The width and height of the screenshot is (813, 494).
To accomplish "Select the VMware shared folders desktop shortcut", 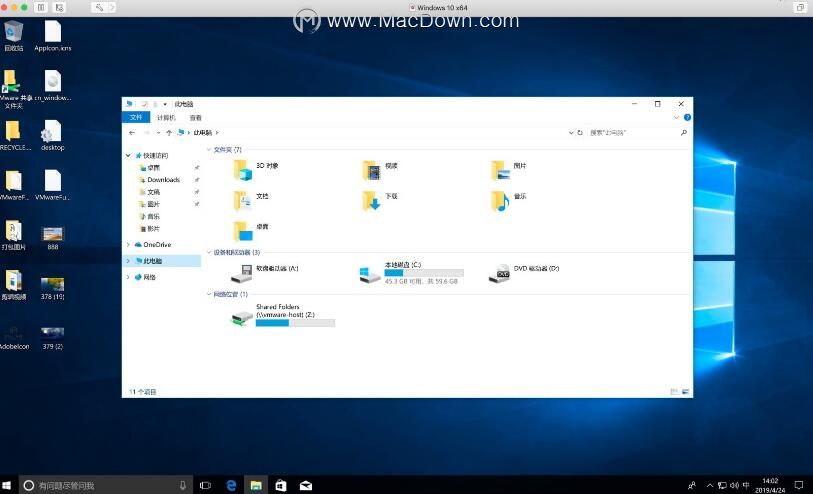I will tap(13, 89).
